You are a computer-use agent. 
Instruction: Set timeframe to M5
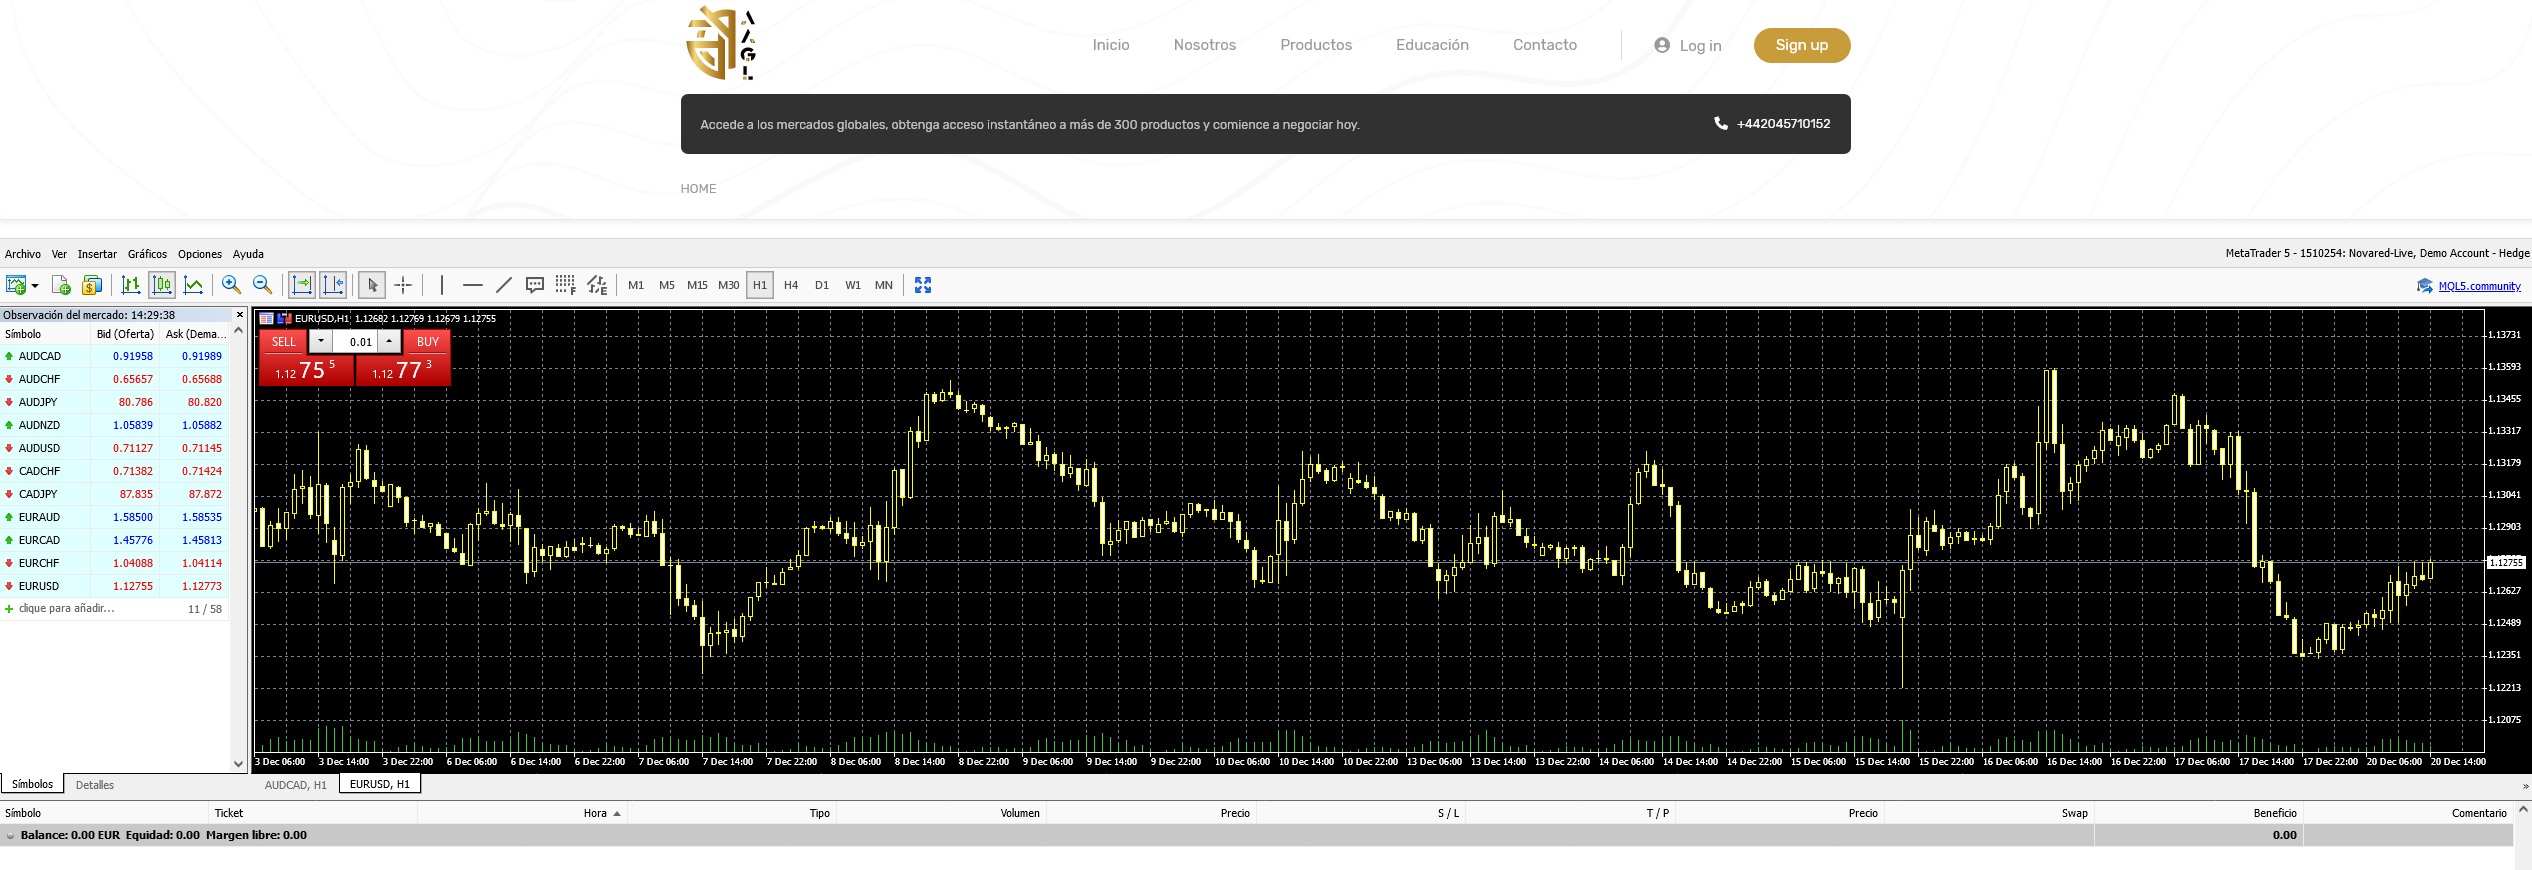pyautogui.click(x=667, y=285)
